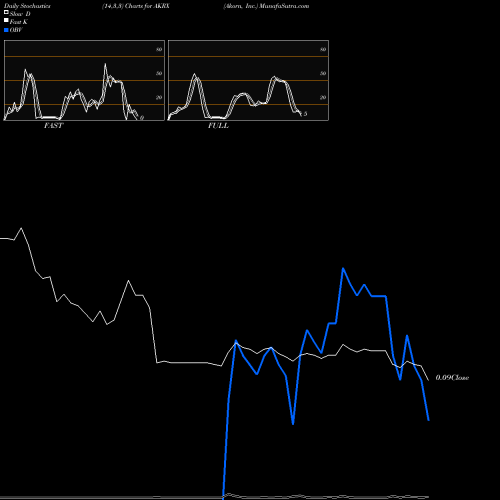Image resolution: width=500 pixels, height=500 pixels.
Task: Click the final value 5 in the FULL chart
Action: 305,114
